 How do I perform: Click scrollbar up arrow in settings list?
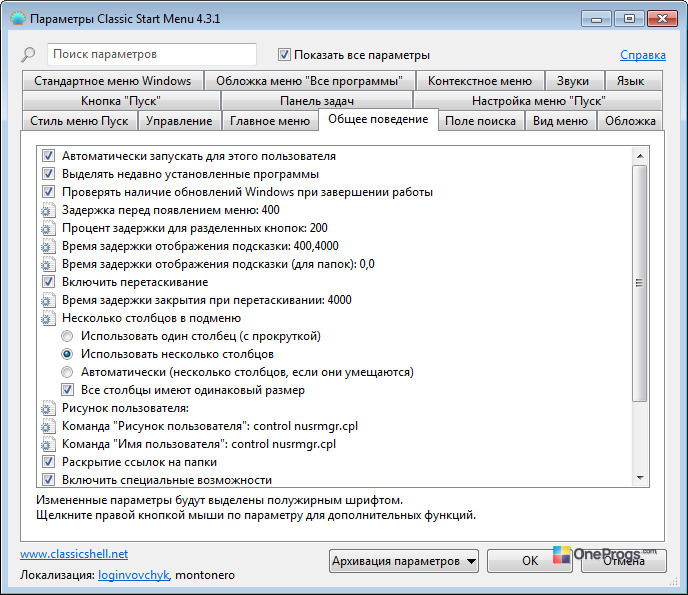[640, 156]
